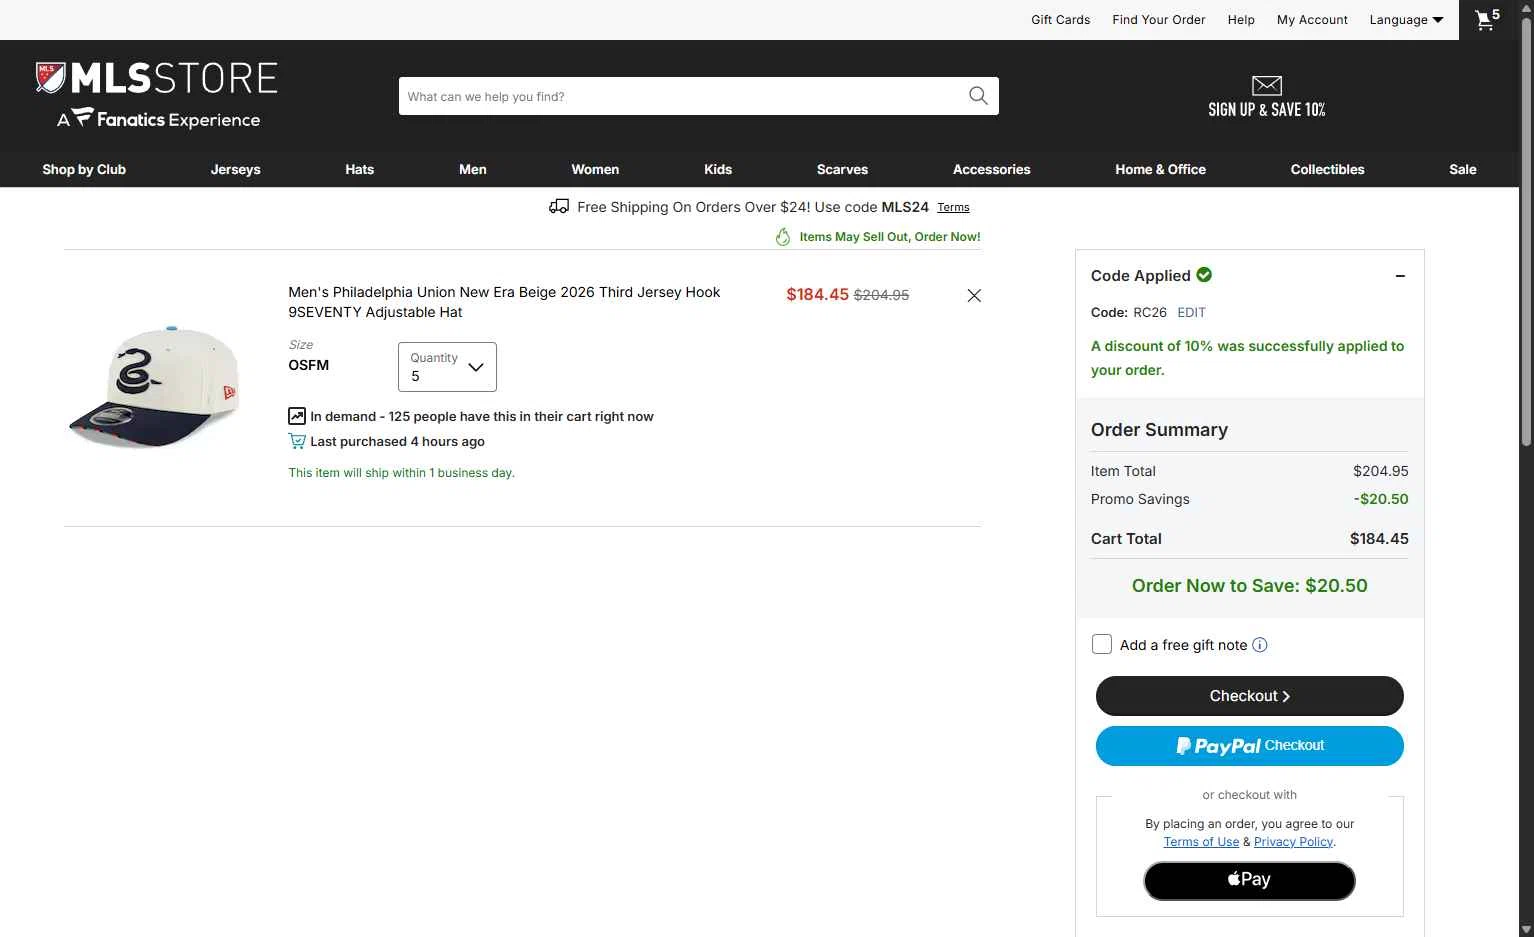The width and height of the screenshot is (1534, 937).
Task: Click the struck-through $204.95 price
Action: [x=881, y=295]
